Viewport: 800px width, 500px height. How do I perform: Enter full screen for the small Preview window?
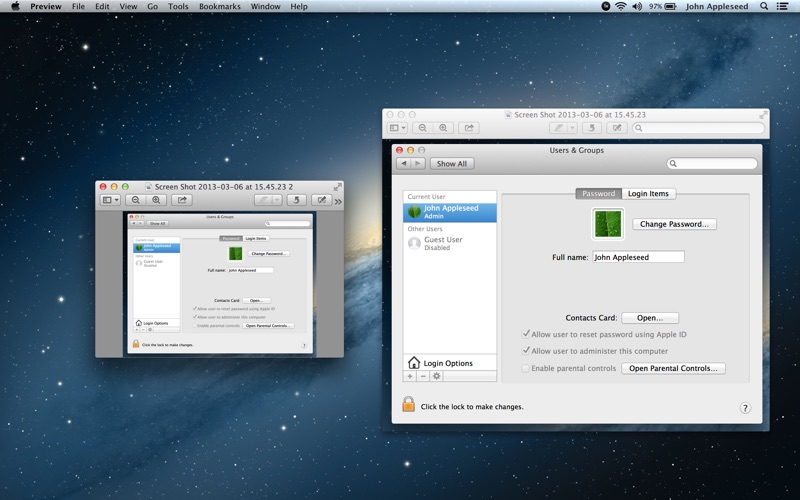coord(337,187)
